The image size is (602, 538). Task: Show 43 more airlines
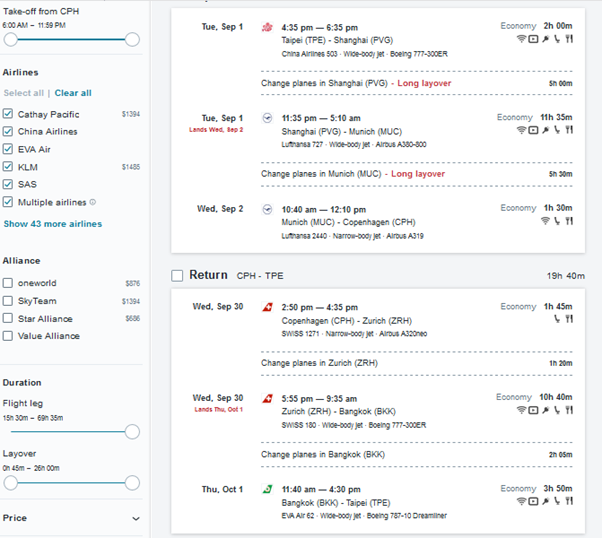[53, 224]
